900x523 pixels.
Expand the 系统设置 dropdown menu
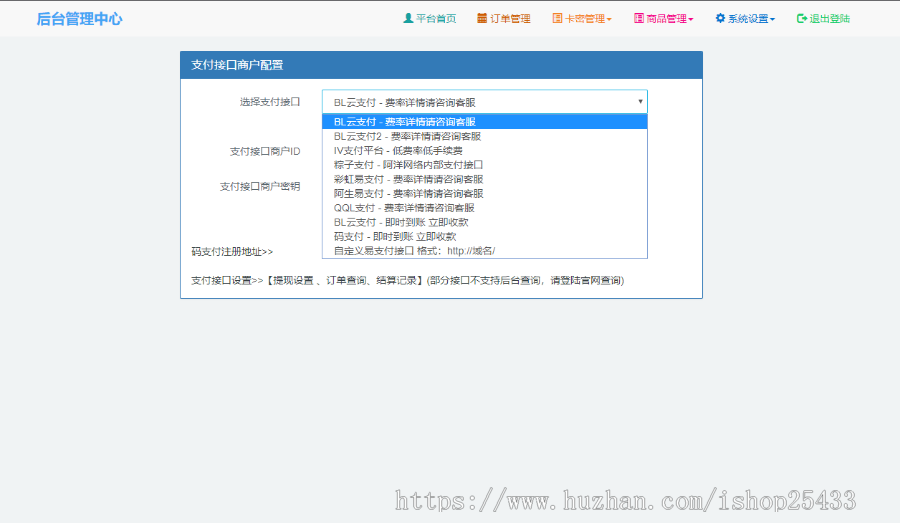[745, 18]
